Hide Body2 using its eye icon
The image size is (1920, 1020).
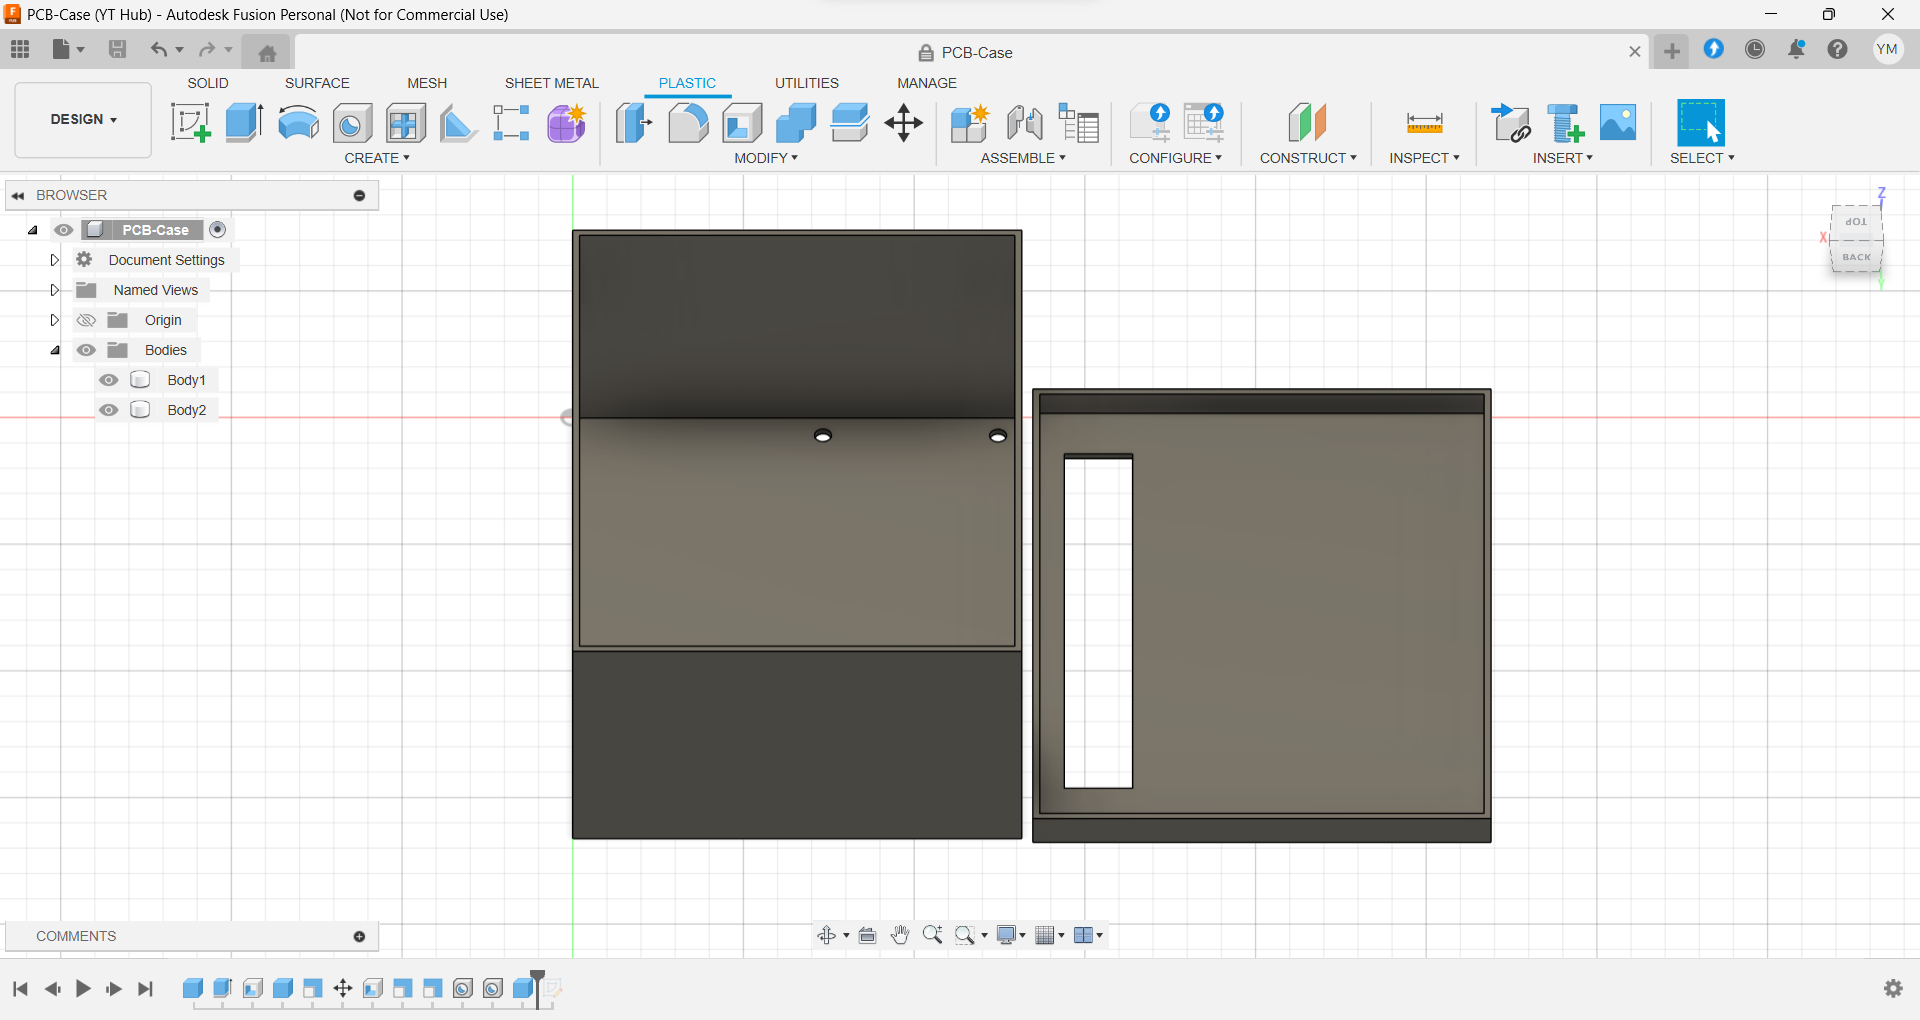(x=109, y=410)
